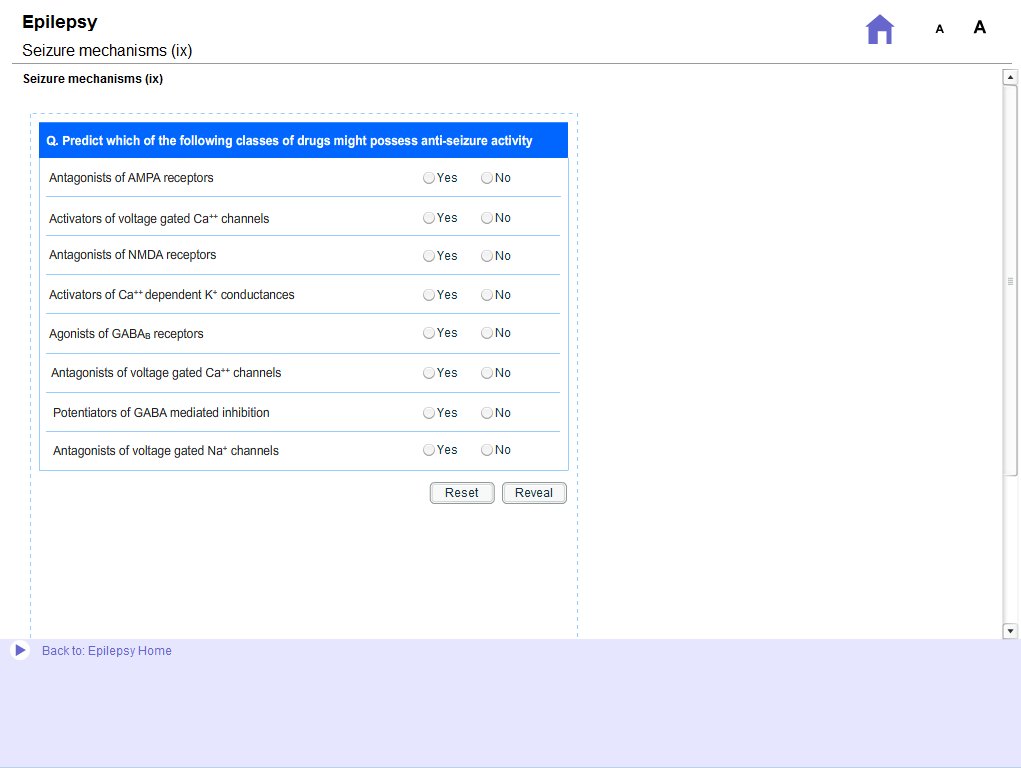Viewport: 1021px width, 768px height.
Task: Select the small A text size icon
Action: 939,29
